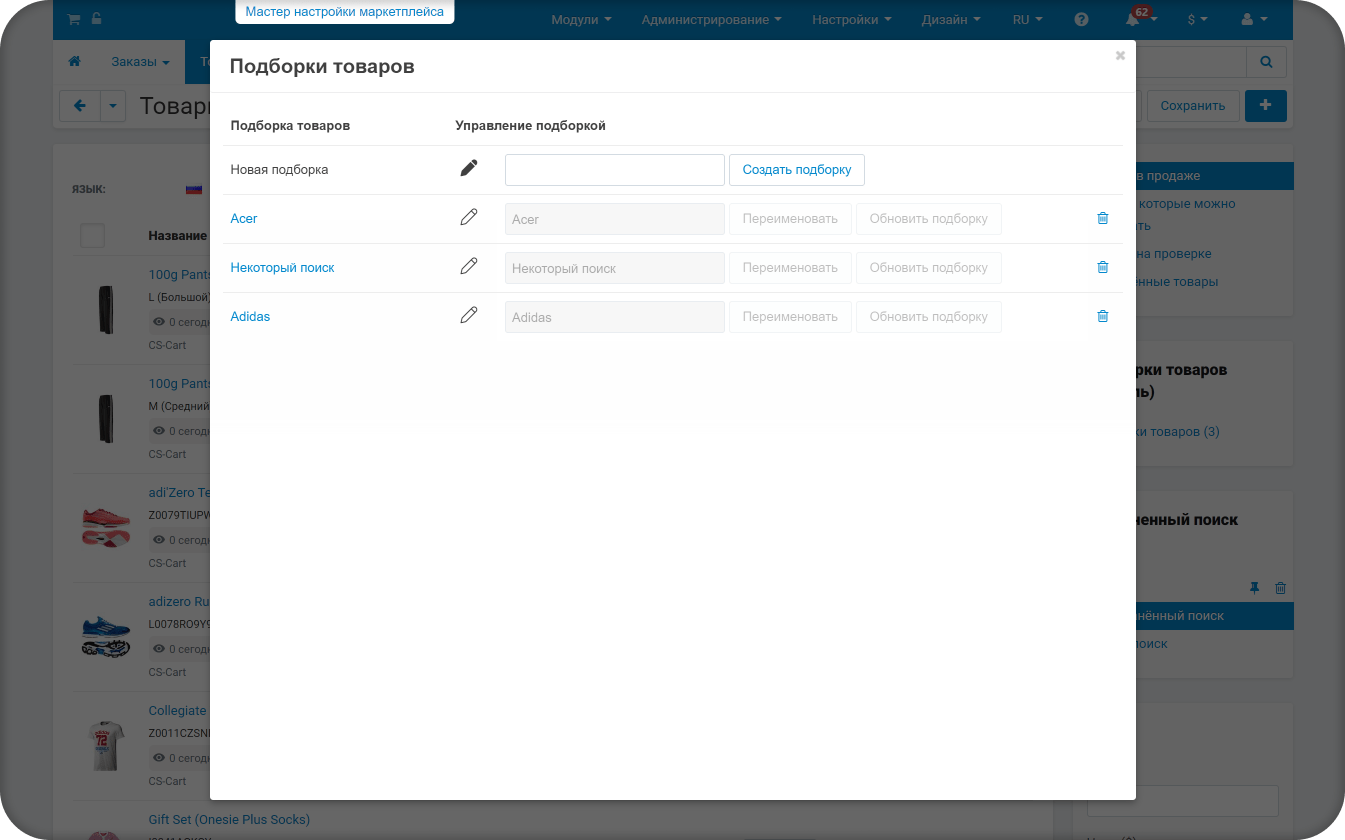Click the Сохранить button
Viewport: 1345px width, 840px height.
point(1192,106)
